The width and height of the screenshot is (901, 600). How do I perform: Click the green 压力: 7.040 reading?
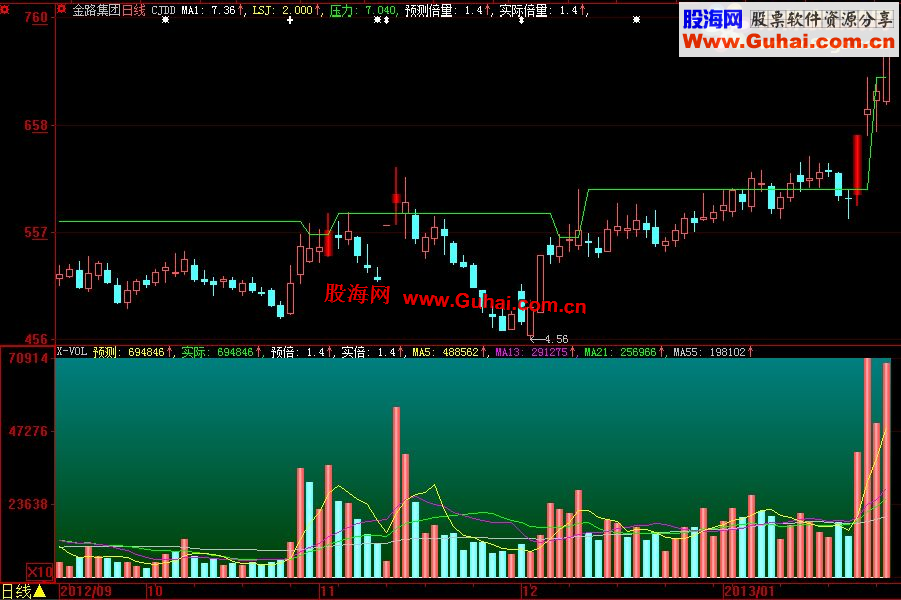click(x=363, y=10)
